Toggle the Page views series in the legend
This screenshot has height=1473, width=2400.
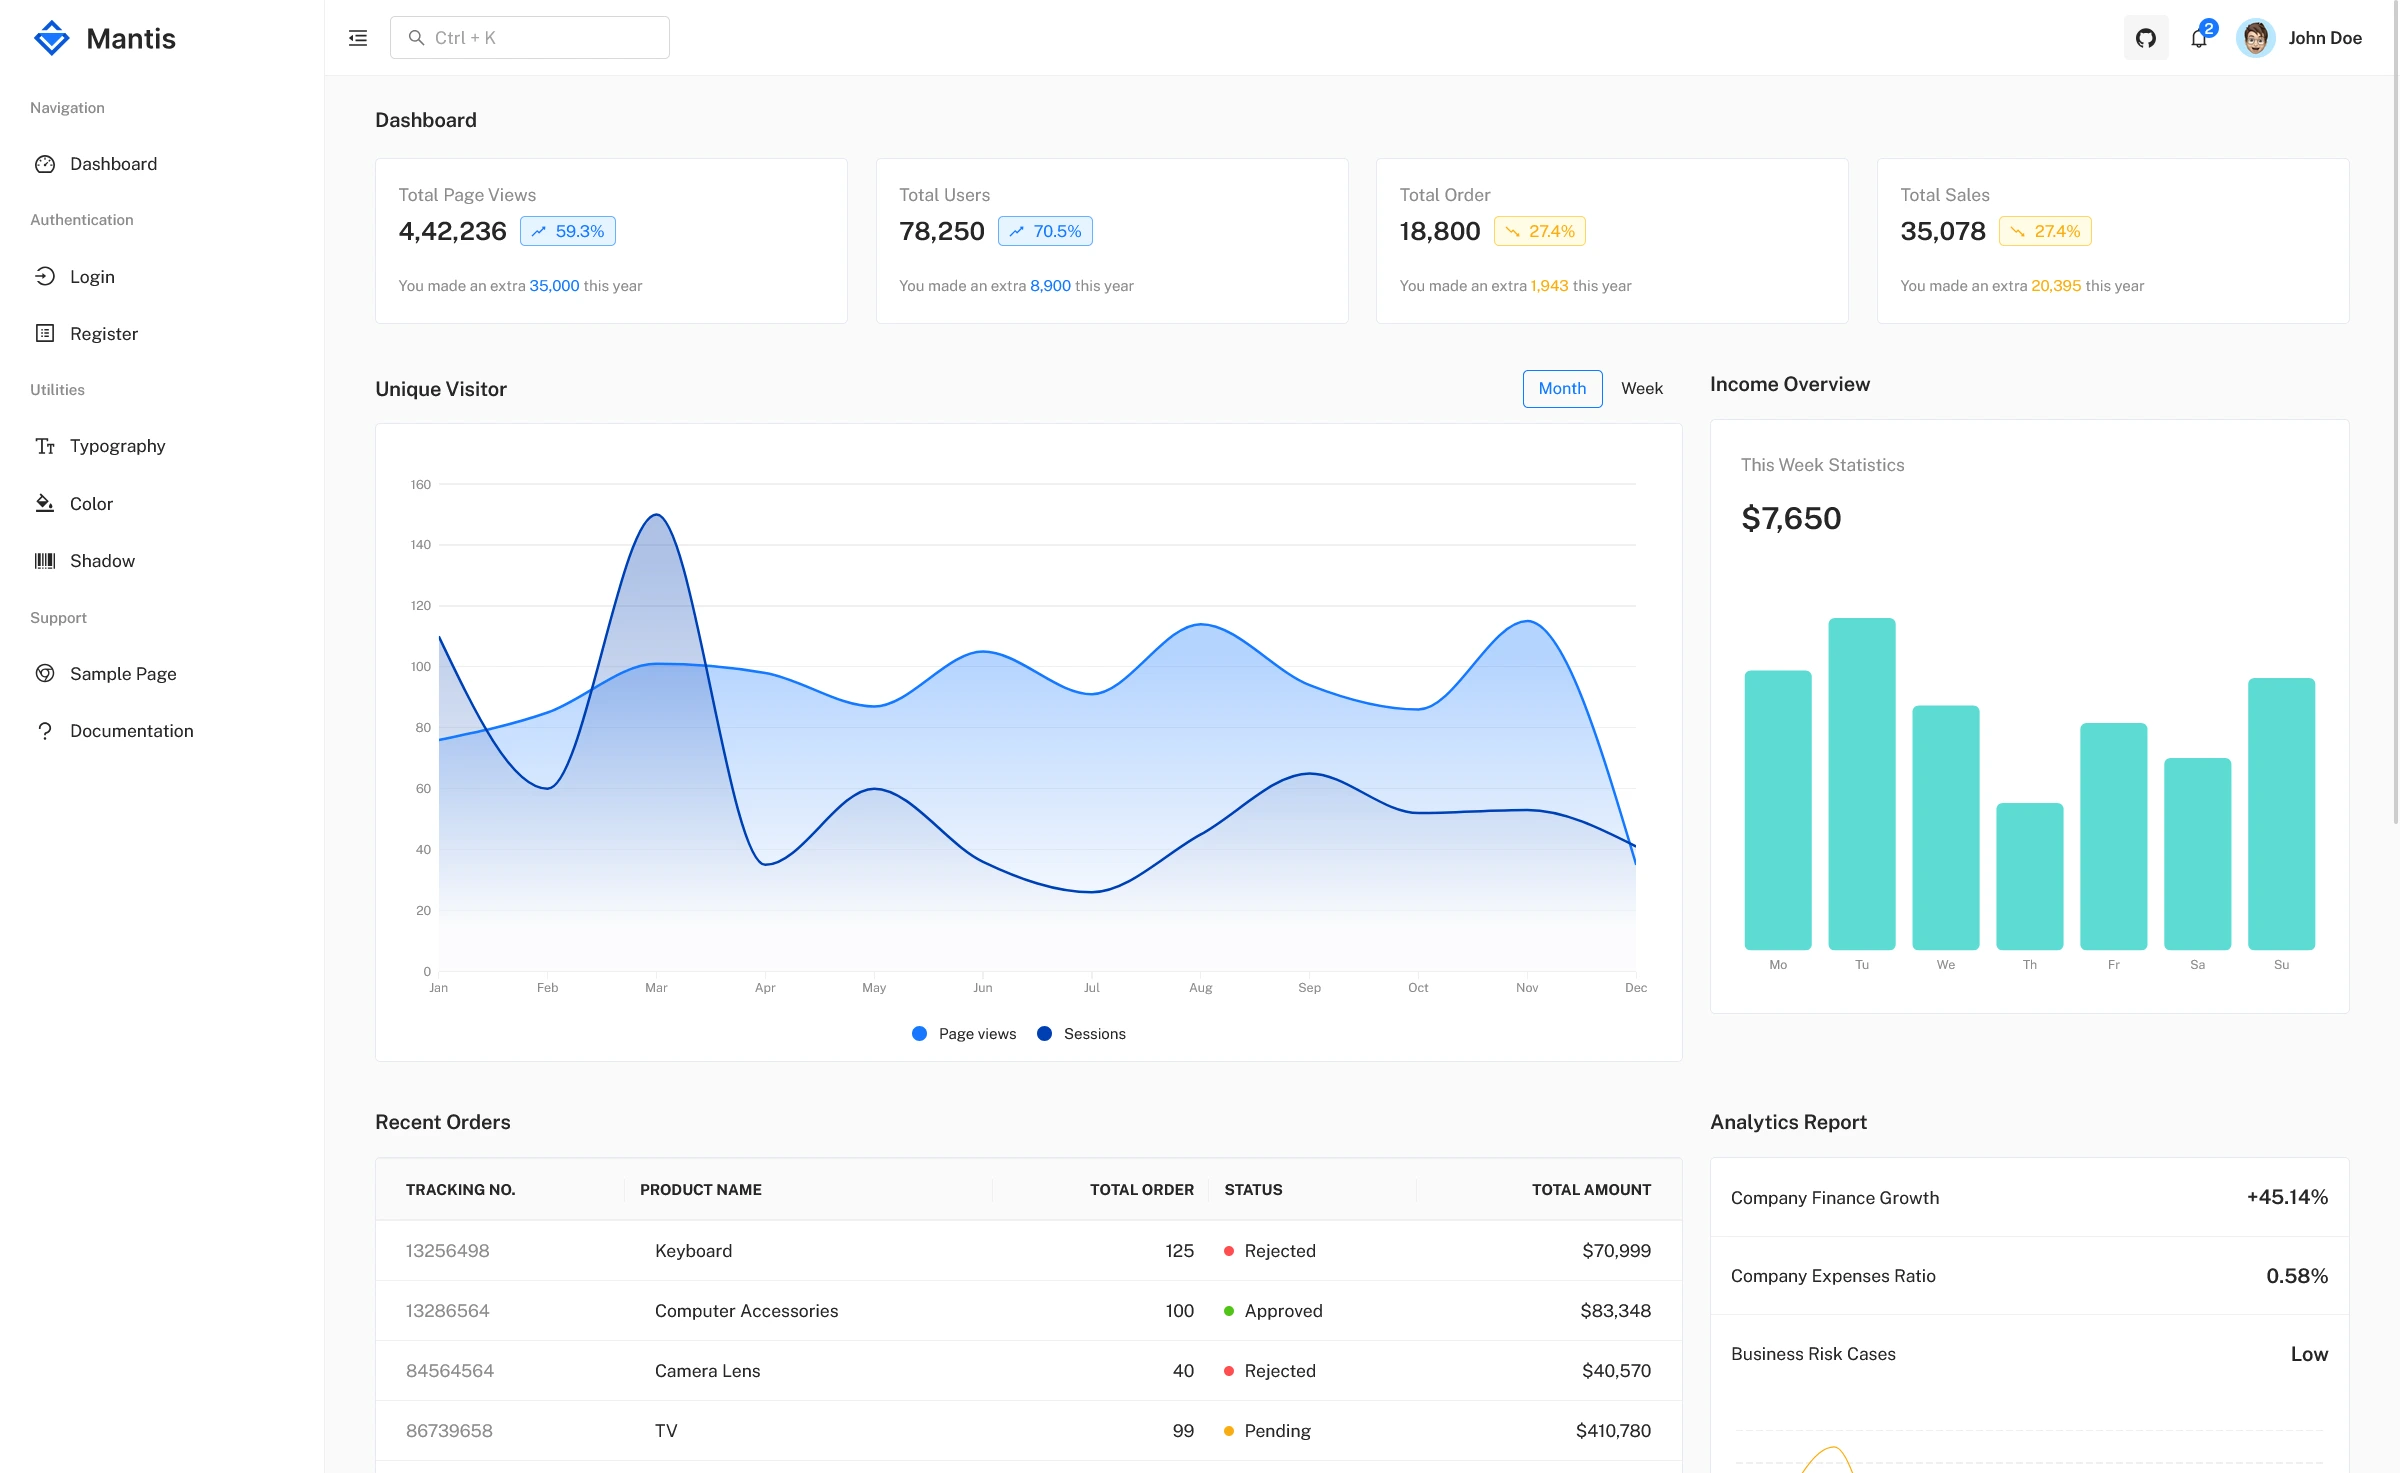(963, 1033)
